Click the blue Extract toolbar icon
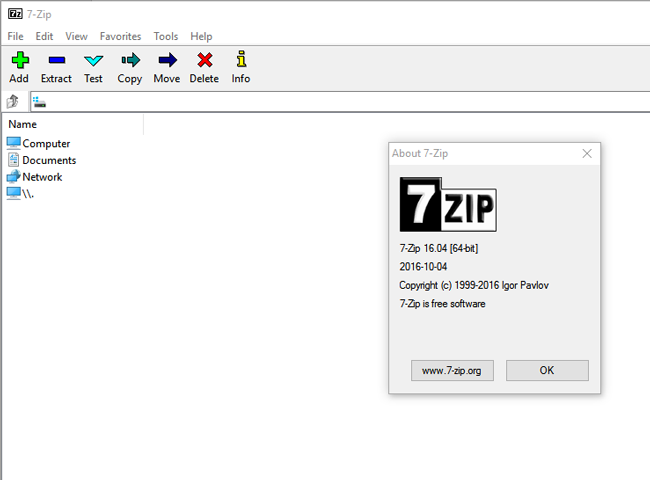The height and width of the screenshot is (480, 650). pyautogui.click(x=56, y=60)
